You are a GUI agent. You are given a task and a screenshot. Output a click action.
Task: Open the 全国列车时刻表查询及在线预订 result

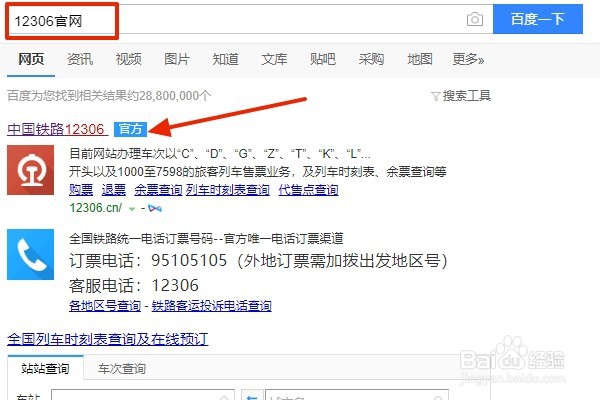[108, 340]
